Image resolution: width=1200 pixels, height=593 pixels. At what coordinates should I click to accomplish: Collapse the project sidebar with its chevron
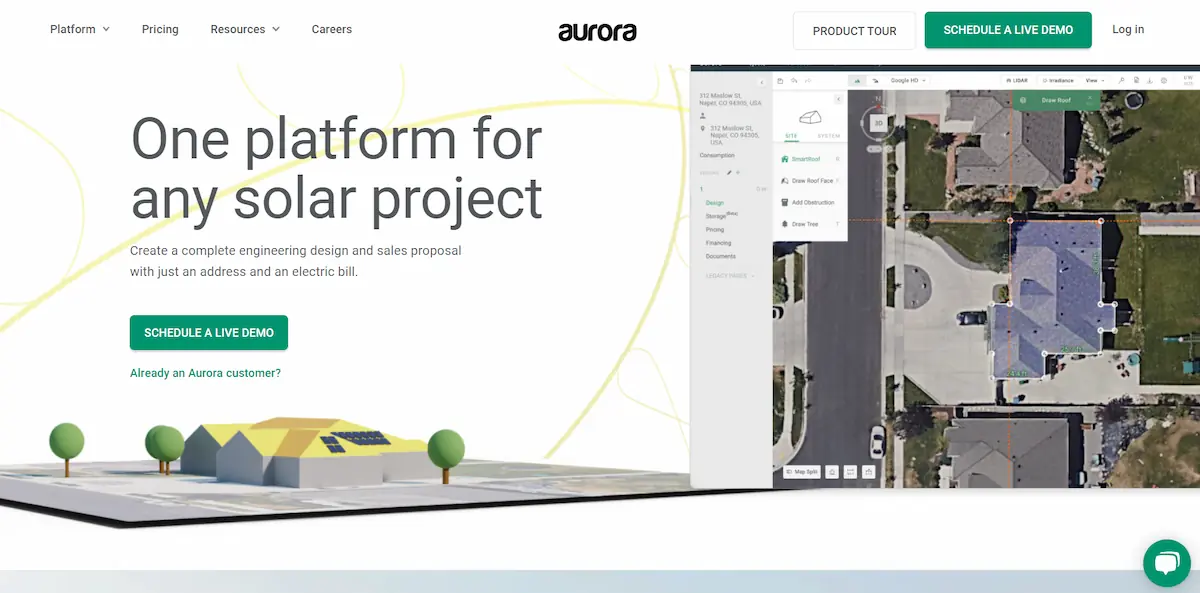pyautogui.click(x=762, y=82)
